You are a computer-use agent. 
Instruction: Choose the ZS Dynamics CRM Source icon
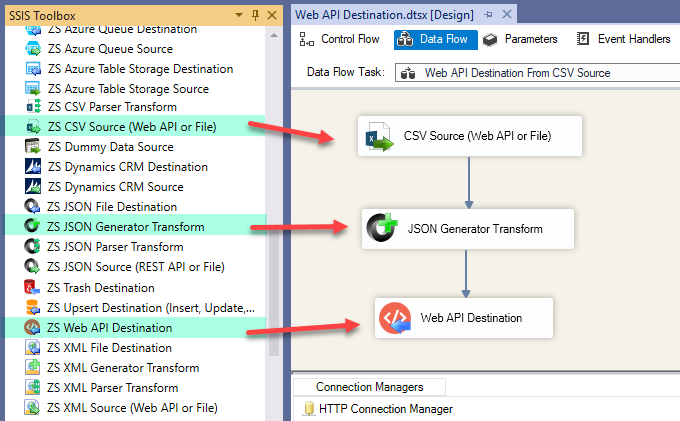point(33,186)
